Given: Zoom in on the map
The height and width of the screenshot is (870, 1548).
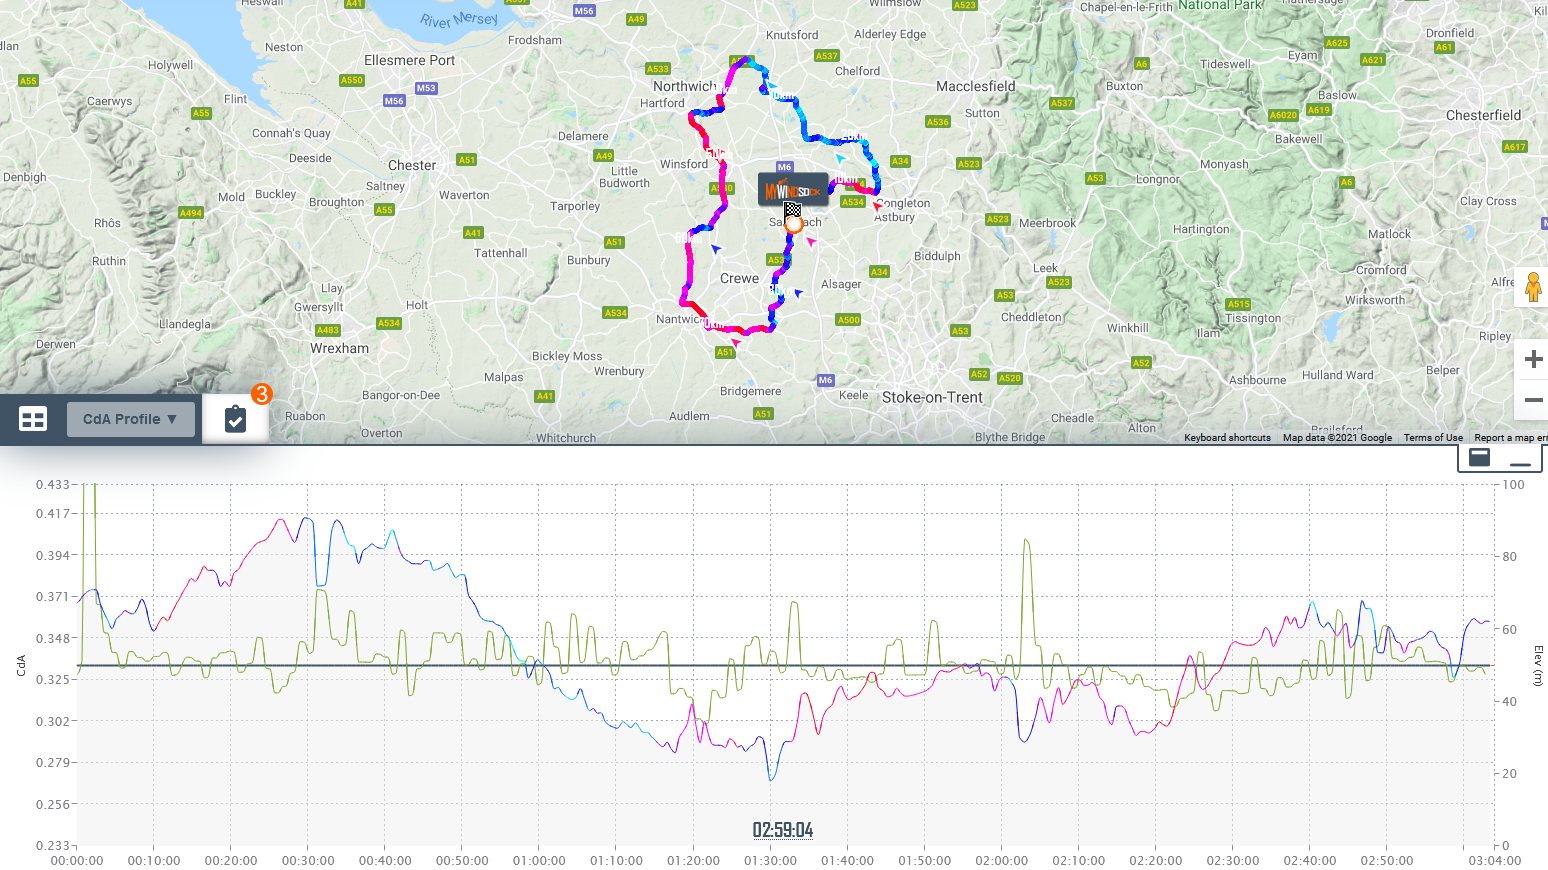Looking at the screenshot, I should (1533, 359).
